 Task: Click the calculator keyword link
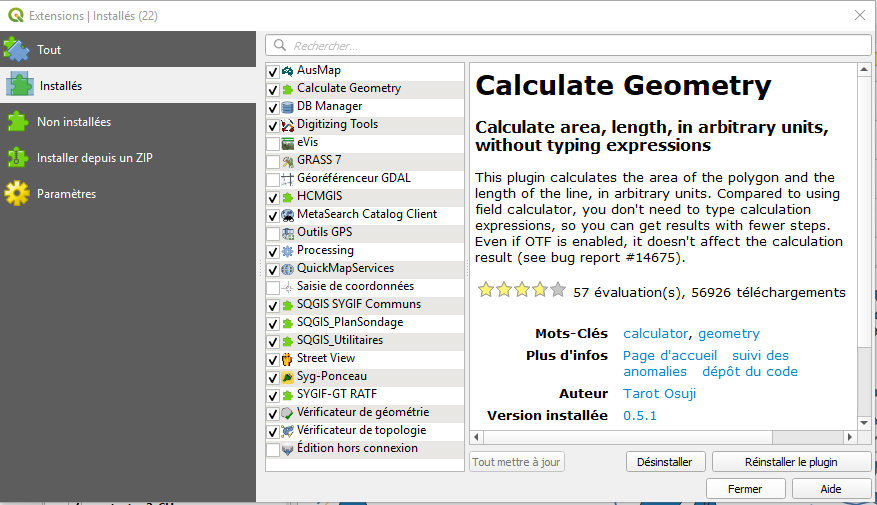click(x=656, y=334)
